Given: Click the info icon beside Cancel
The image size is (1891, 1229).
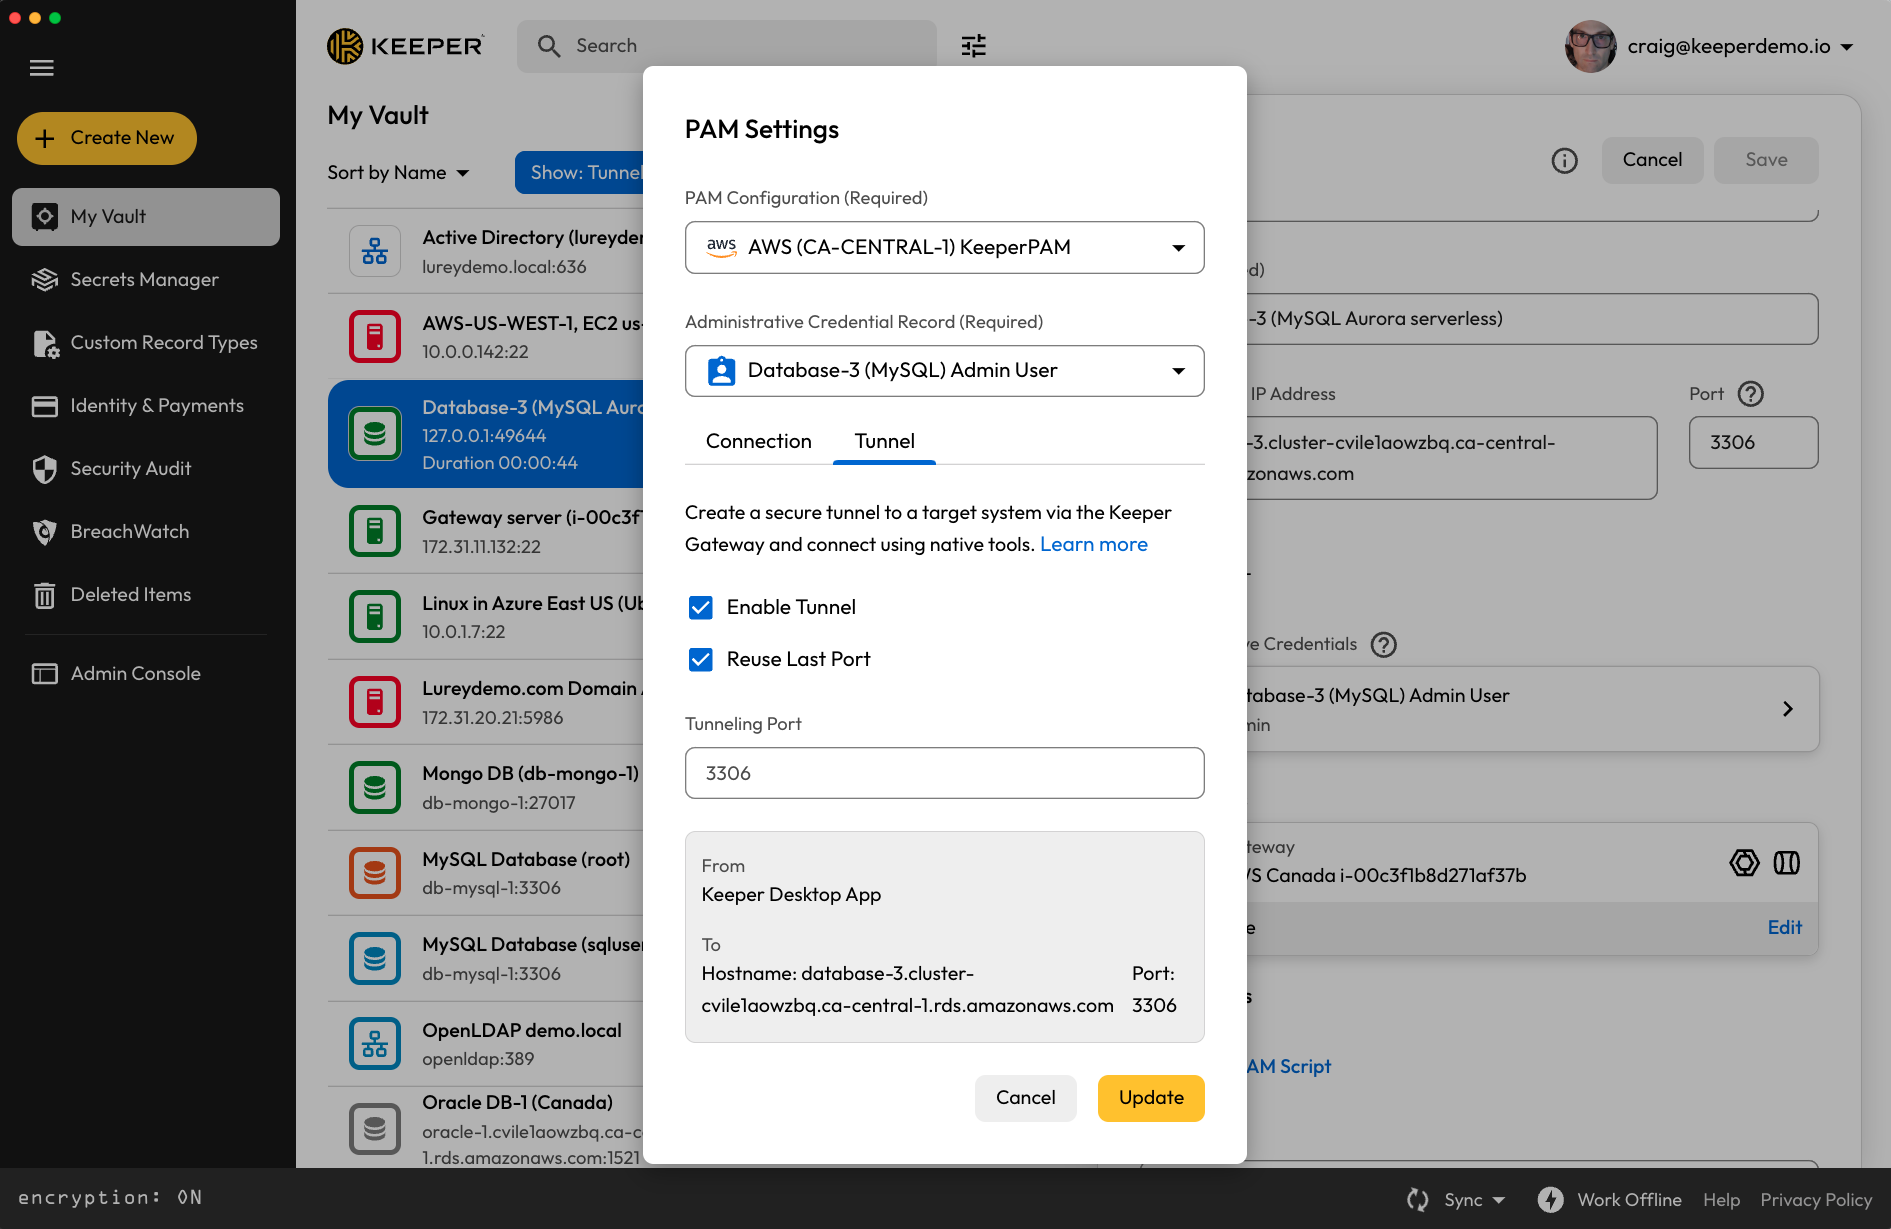Looking at the screenshot, I should 1564,161.
